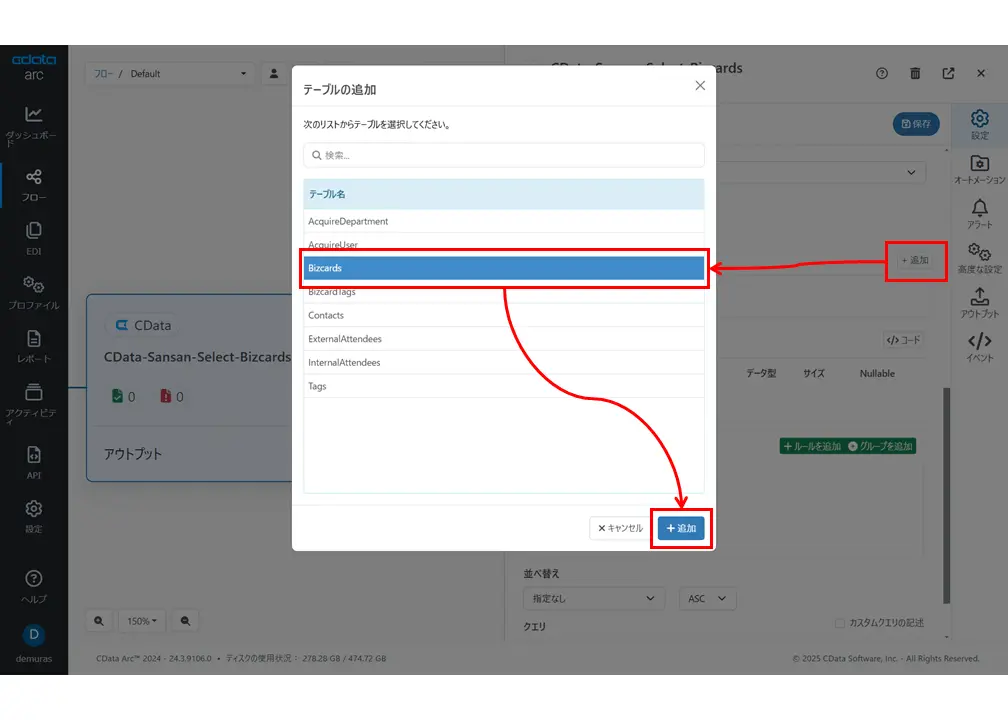Open the Automation tab
Image resolution: width=1008 pixels, height=720 pixels.
(x=980, y=170)
